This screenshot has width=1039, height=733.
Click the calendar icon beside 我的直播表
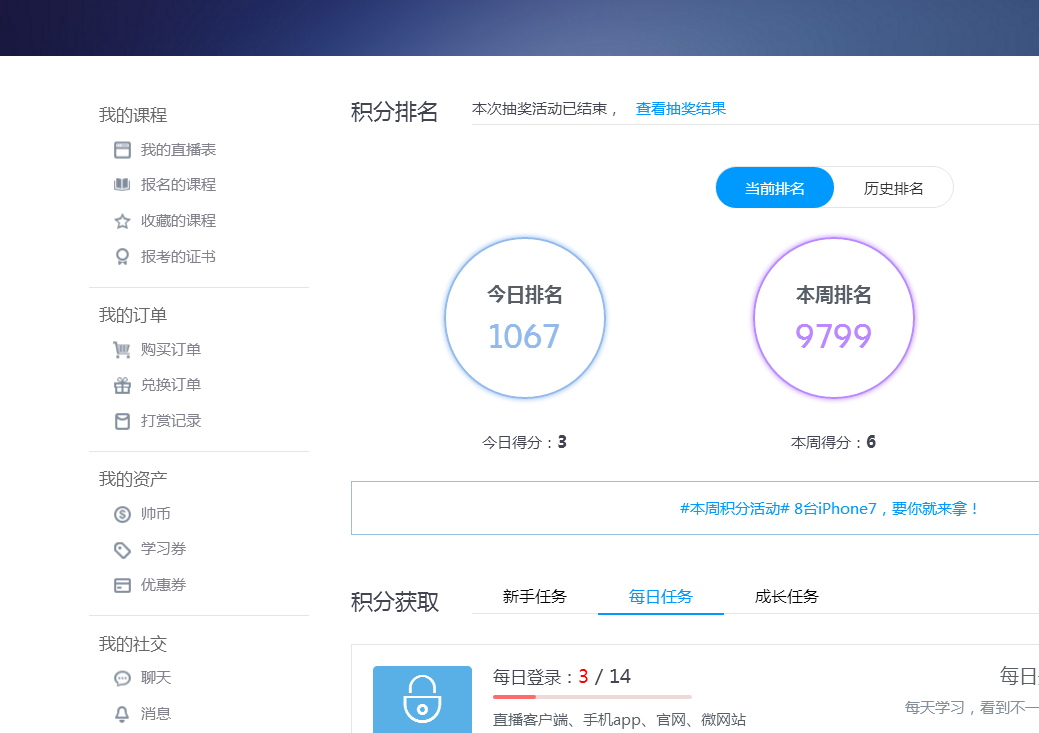point(122,150)
